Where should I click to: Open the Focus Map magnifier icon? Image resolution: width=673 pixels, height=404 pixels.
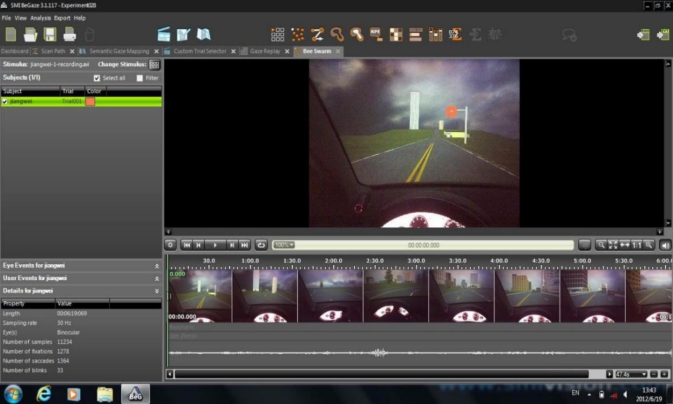coord(337,34)
